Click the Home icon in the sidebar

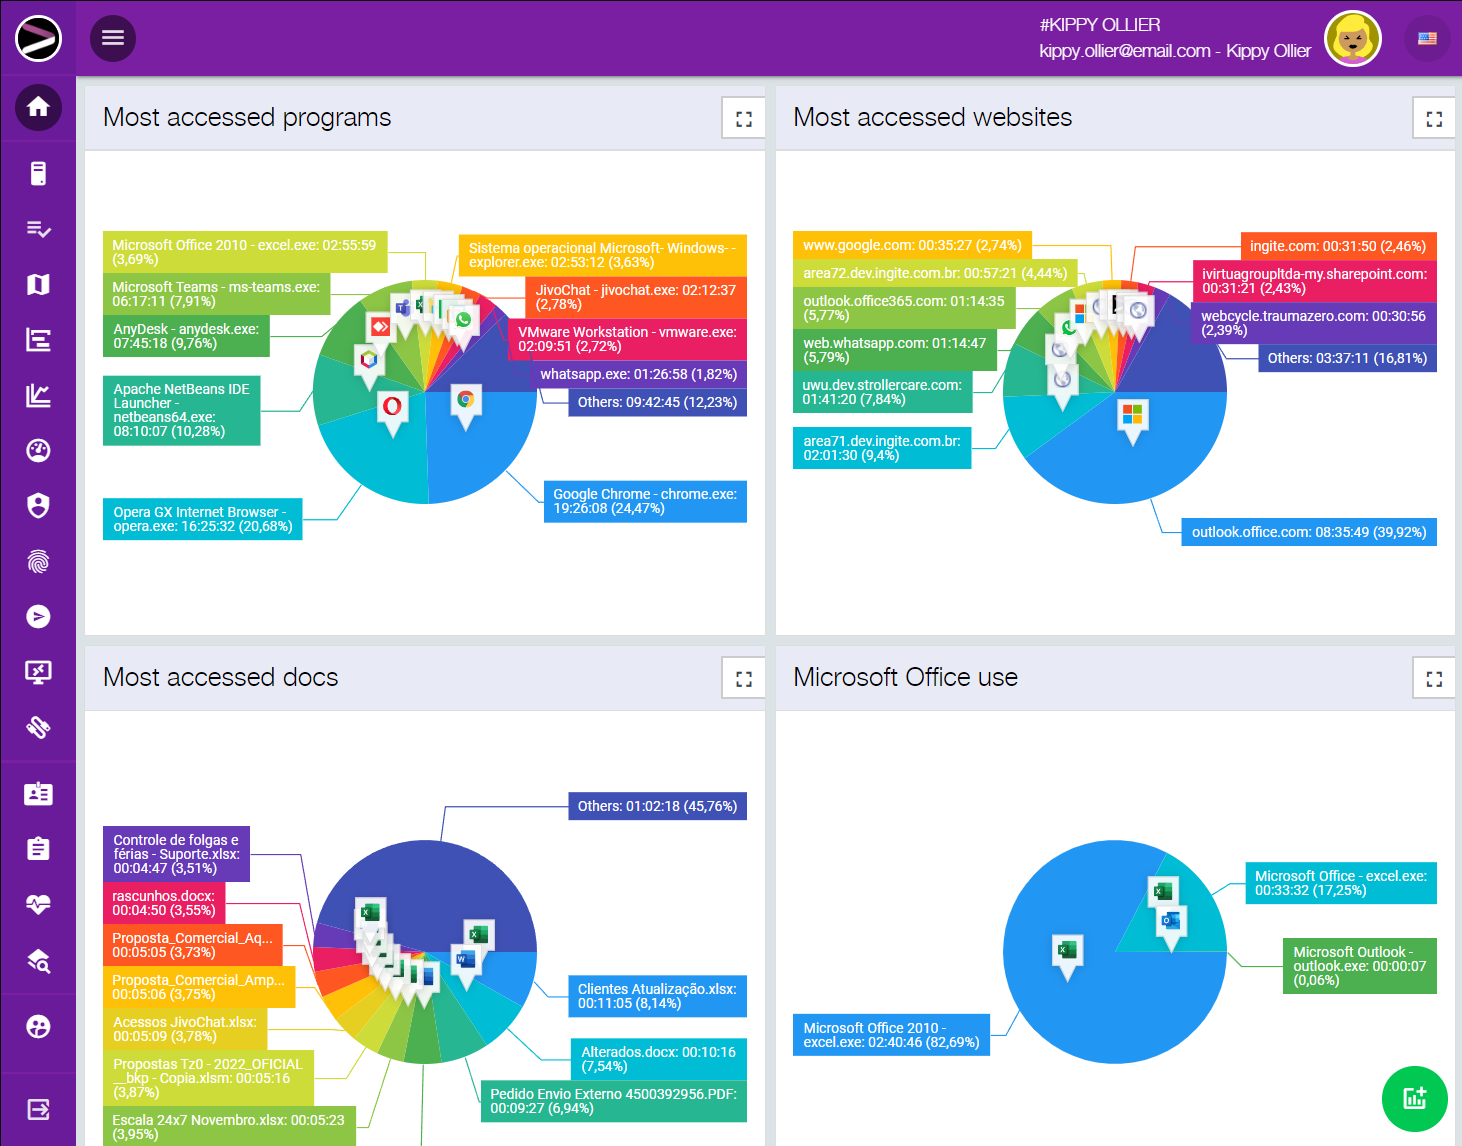click(38, 107)
